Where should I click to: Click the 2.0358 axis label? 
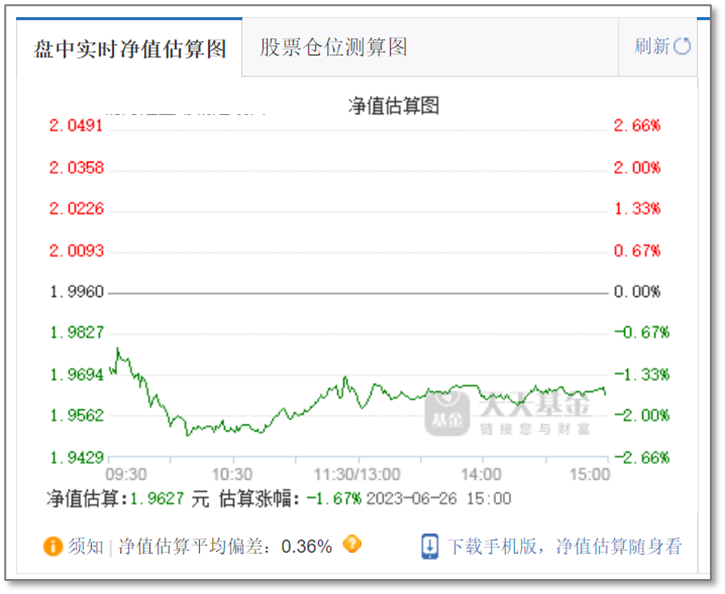pos(76,167)
